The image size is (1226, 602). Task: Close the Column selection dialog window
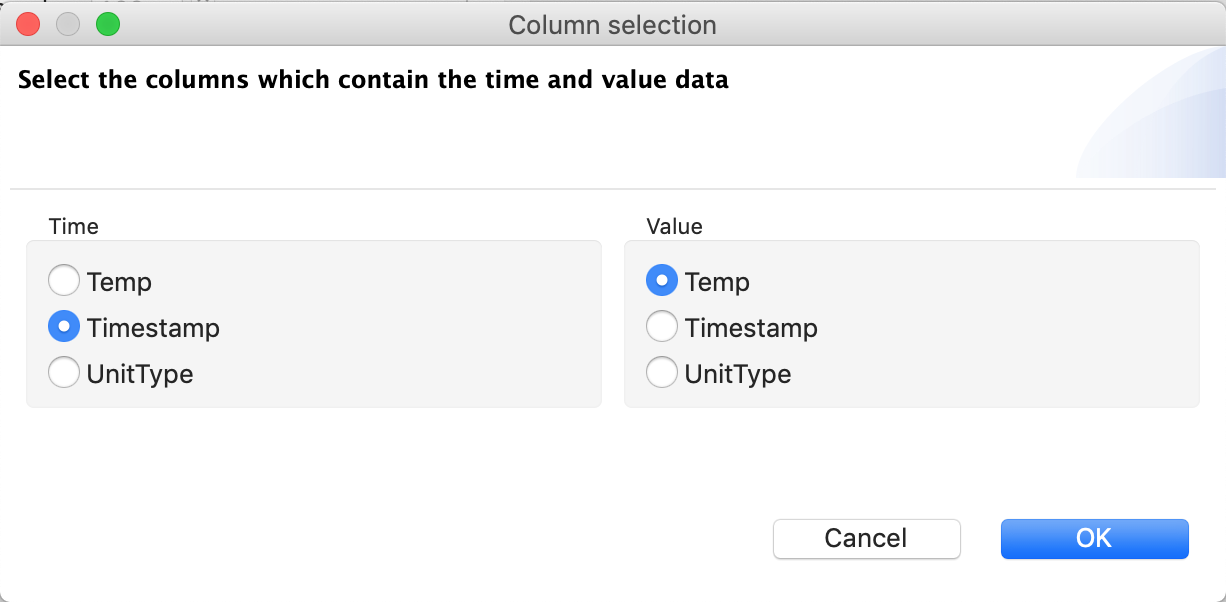(28, 25)
